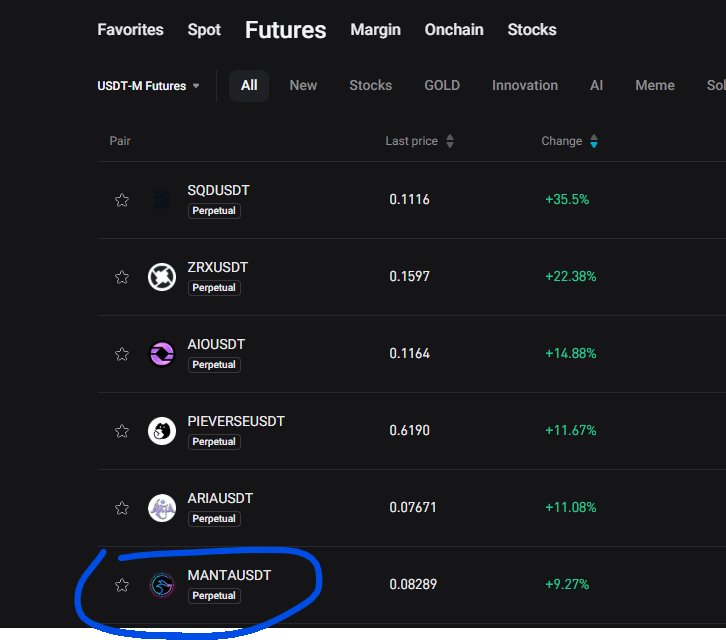726x640 pixels.
Task: Select the Meme category filter
Action: pos(655,86)
